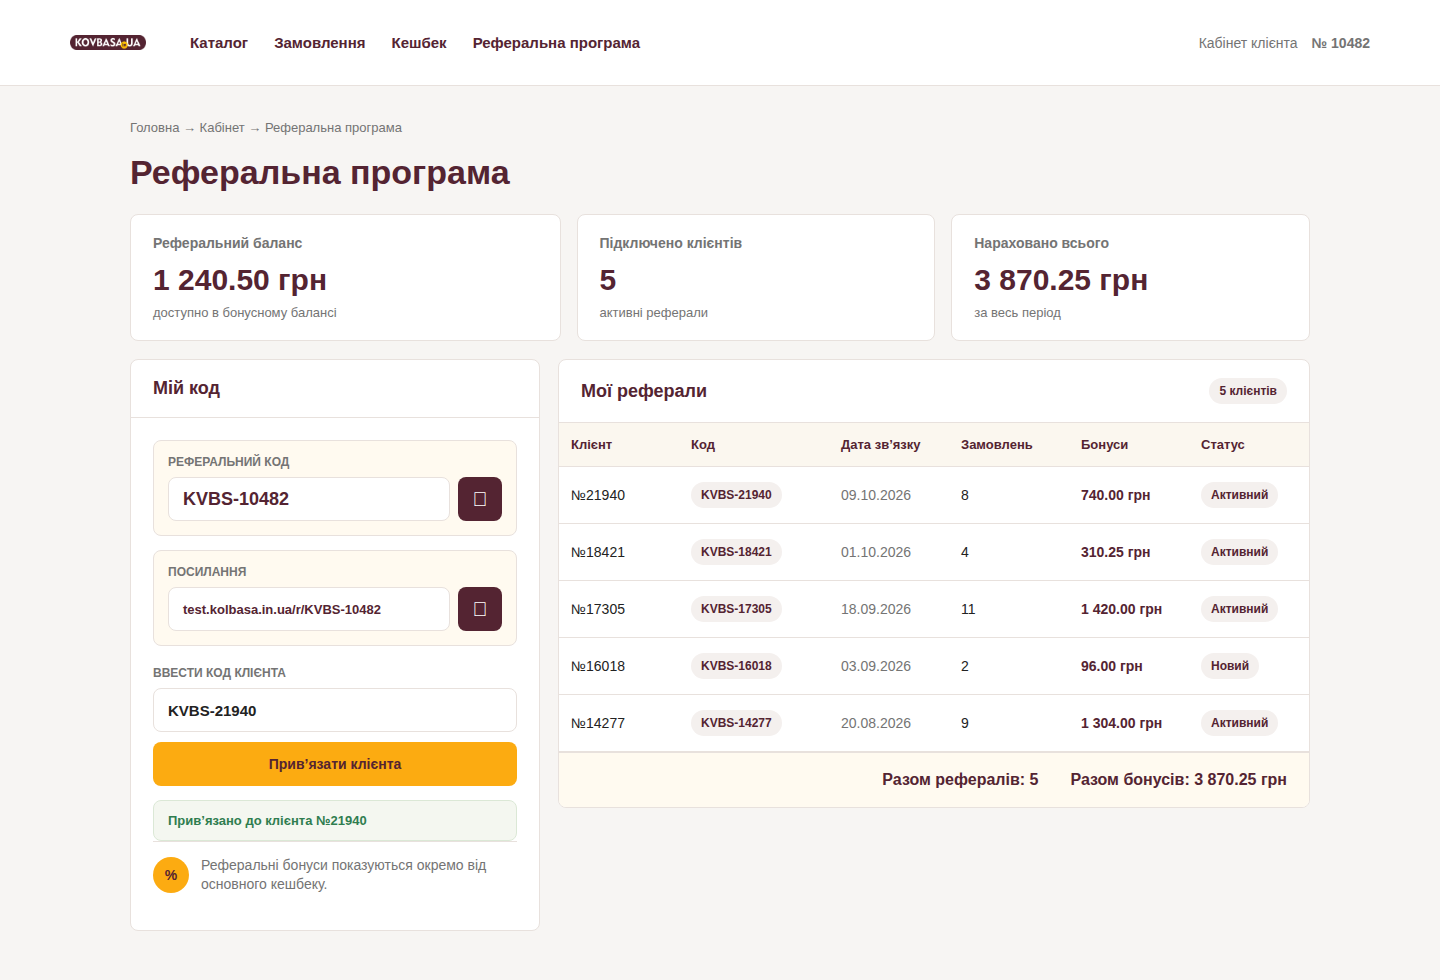
Task: Click the KOVBASA.UA logo
Action: tap(108, 43)
